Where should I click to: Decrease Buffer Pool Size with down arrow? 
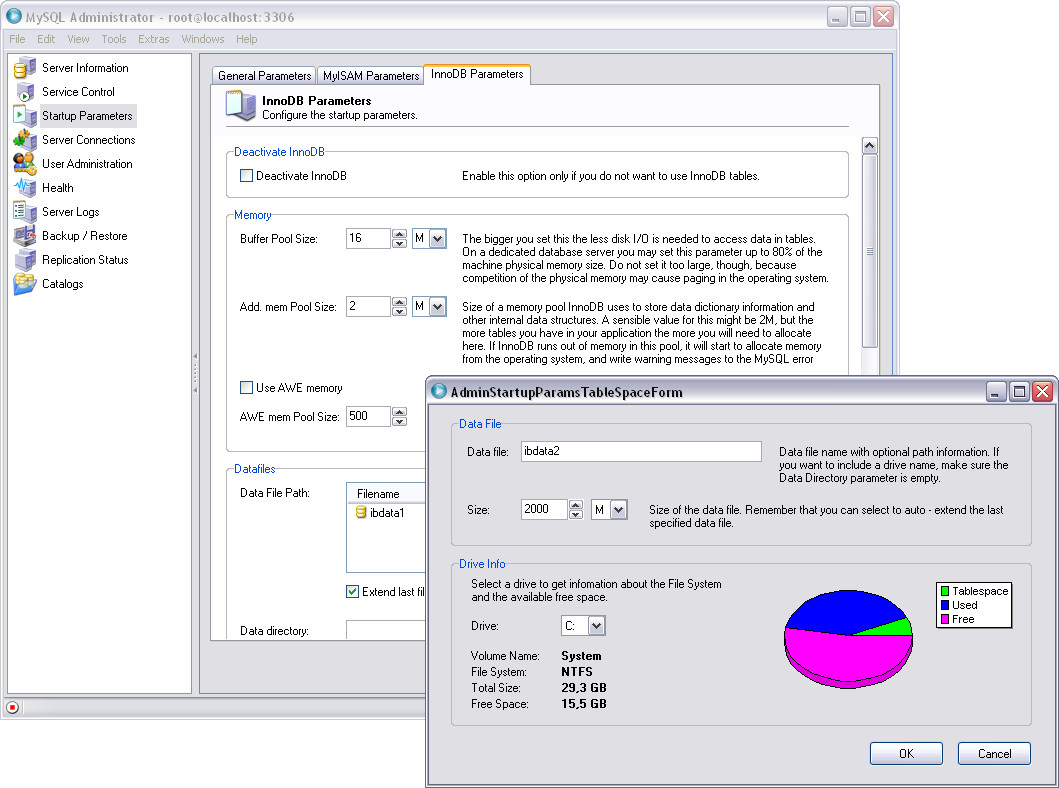(x=400, y=243)
